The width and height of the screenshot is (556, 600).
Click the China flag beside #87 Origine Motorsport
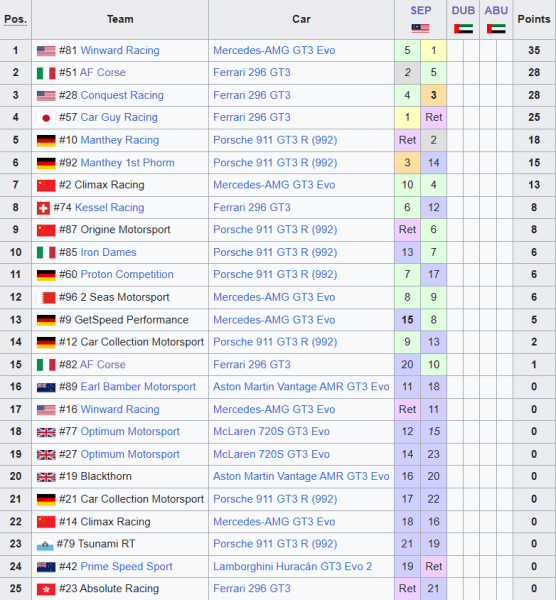pyautogui.click(x=46, y=230)
